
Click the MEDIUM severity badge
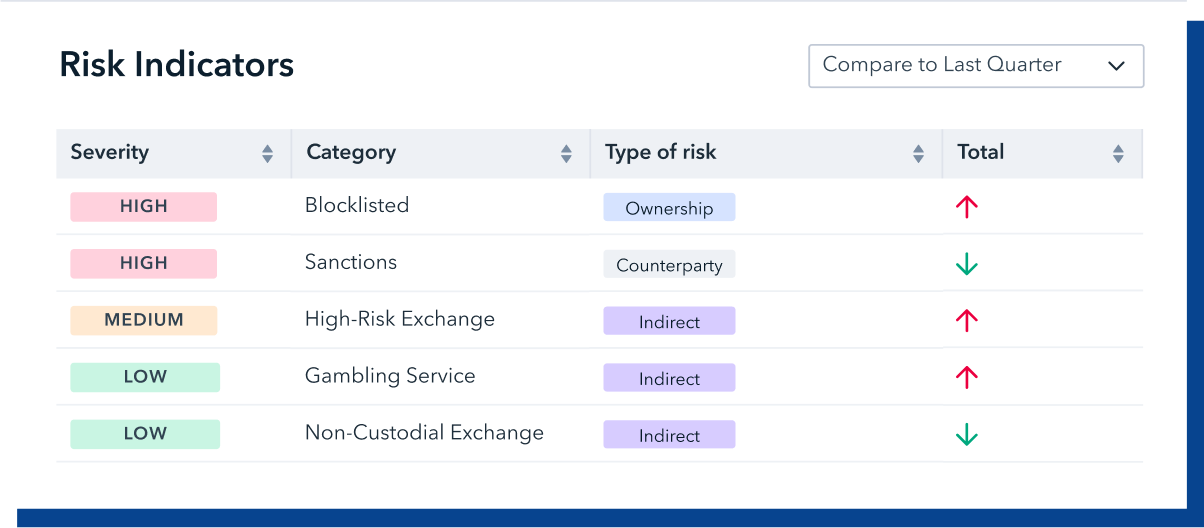click(144, 321)
